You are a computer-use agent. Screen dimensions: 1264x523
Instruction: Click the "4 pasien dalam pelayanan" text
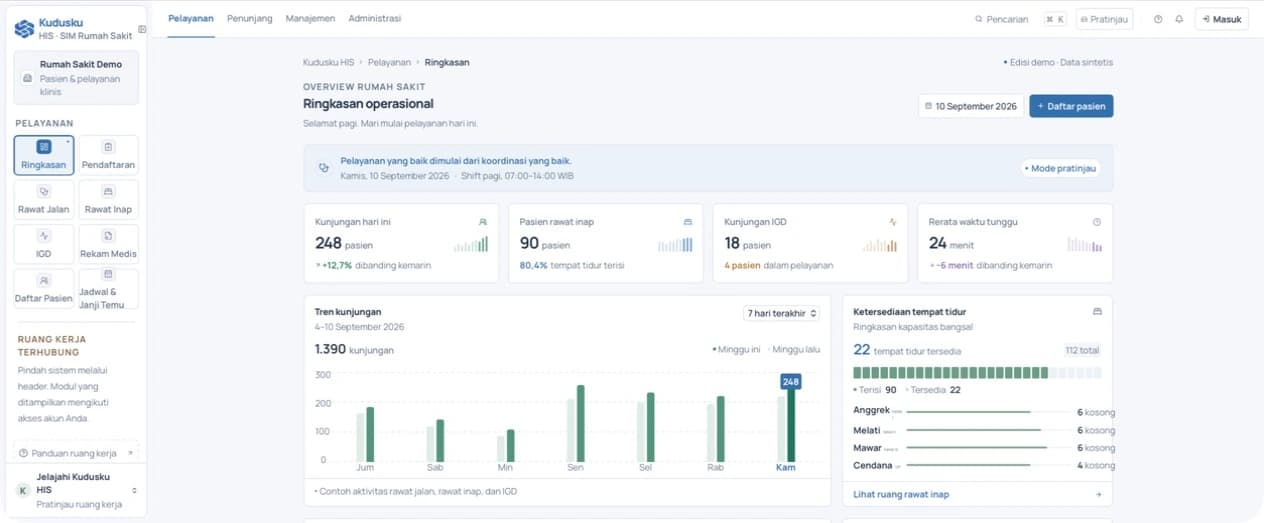779,265
